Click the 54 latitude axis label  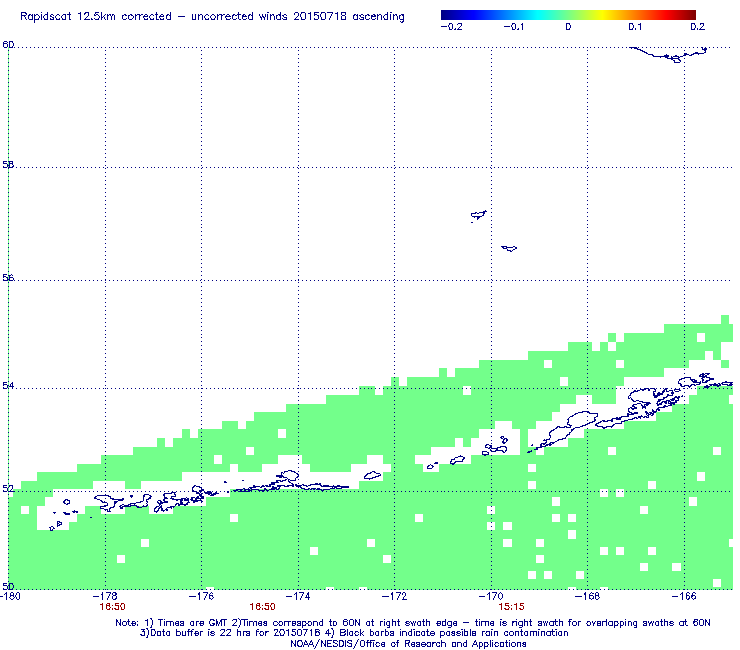tap(8, 386)
